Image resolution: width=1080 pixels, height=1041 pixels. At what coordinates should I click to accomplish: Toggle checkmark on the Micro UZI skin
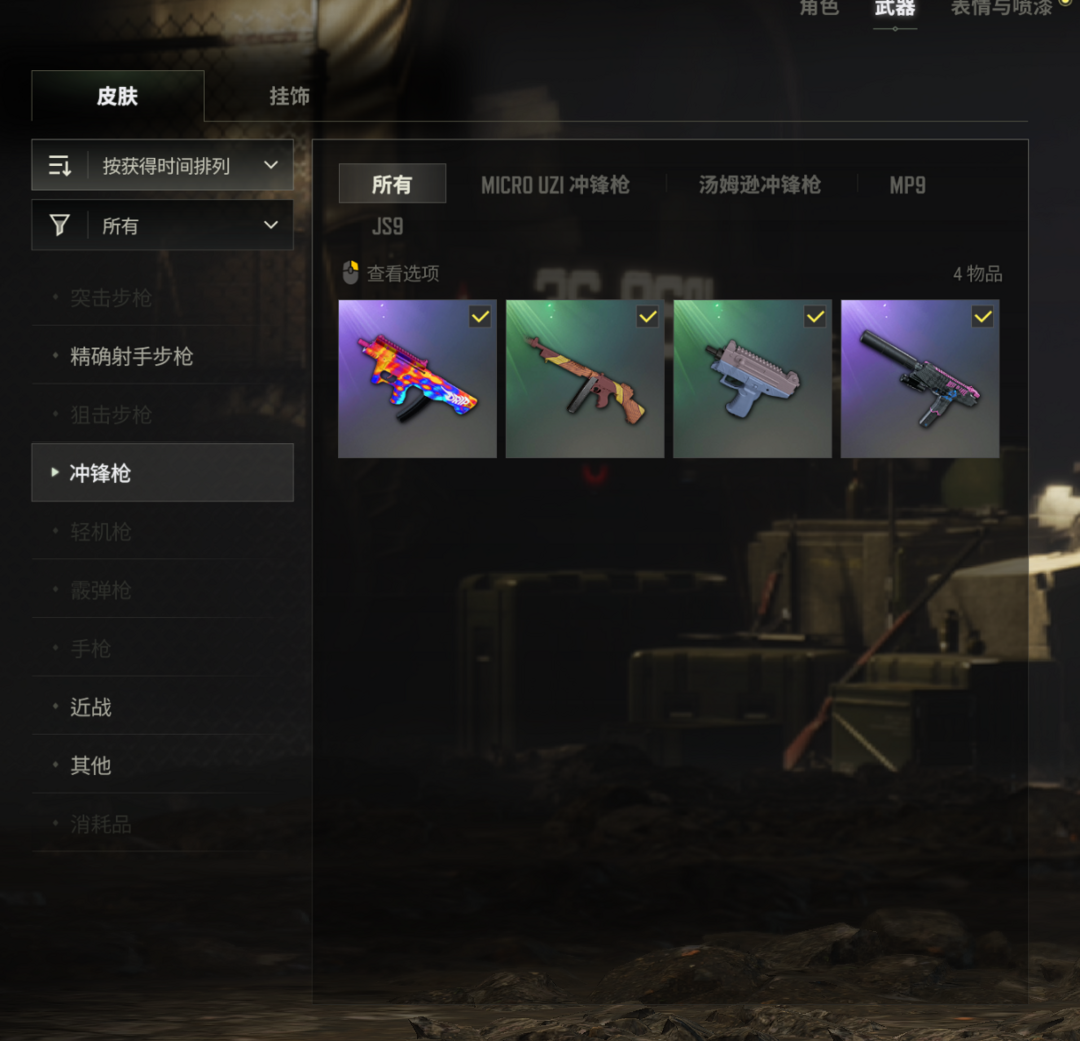[815, 316]
